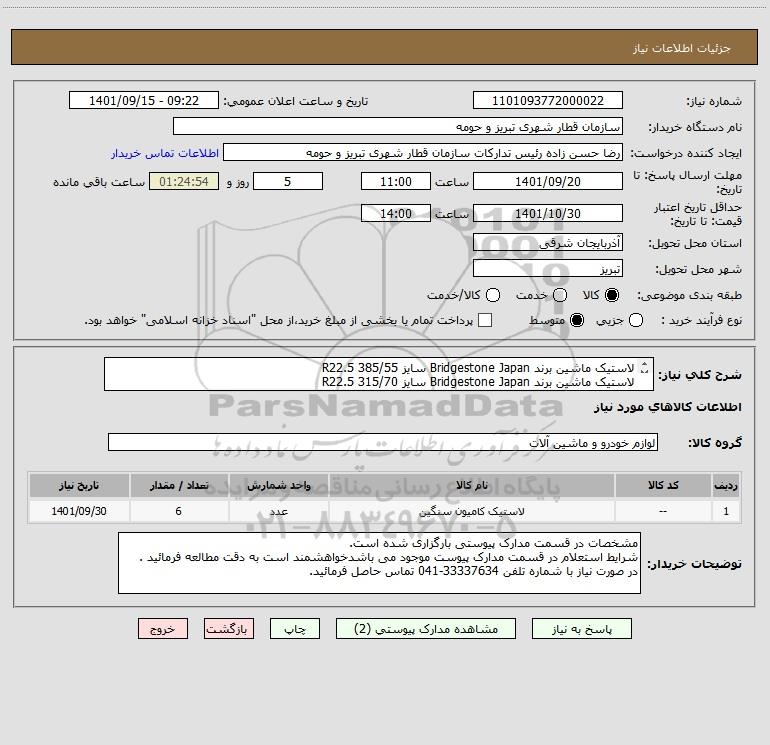Select the متوسط purchase type radio
Viewport: 770px width, 745px height.
577,320
